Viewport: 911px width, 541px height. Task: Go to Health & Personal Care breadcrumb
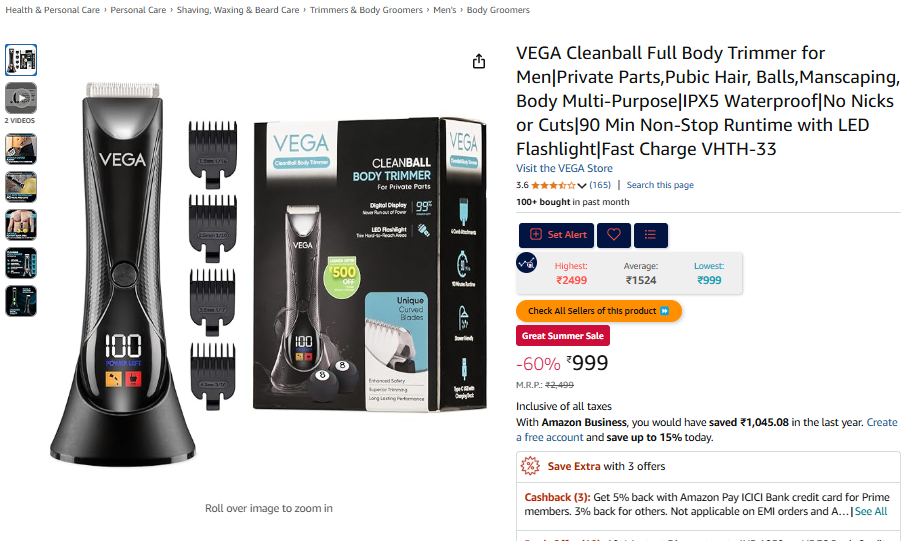point(52,10)
